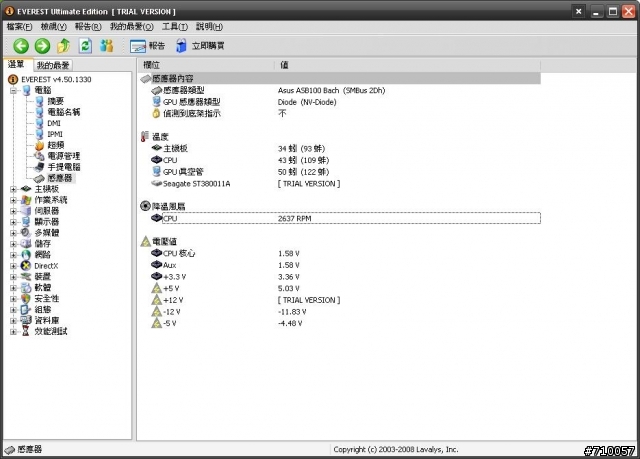Select the 電腦名稱 tree item
The image size is (640, 459).
click(x=64, y=112)
